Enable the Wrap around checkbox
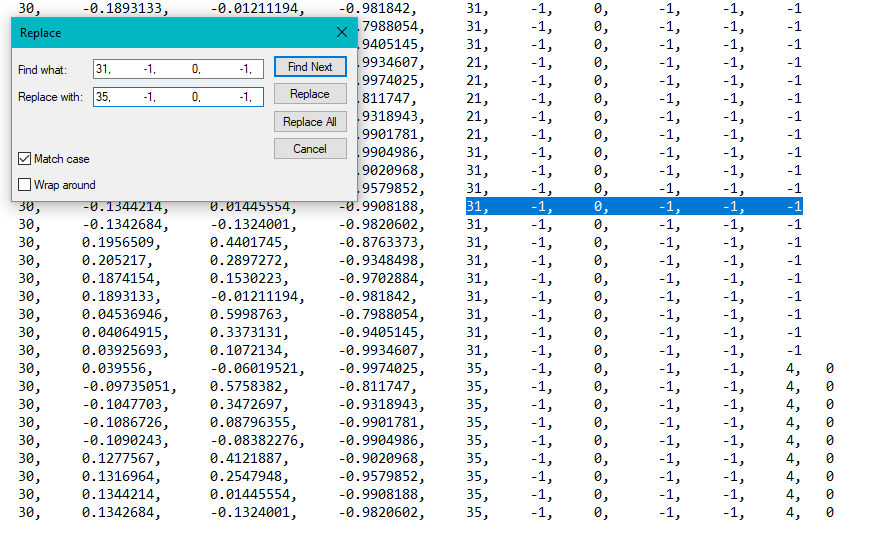The height and width of the screenshot is (551, 875). point(25,185)
